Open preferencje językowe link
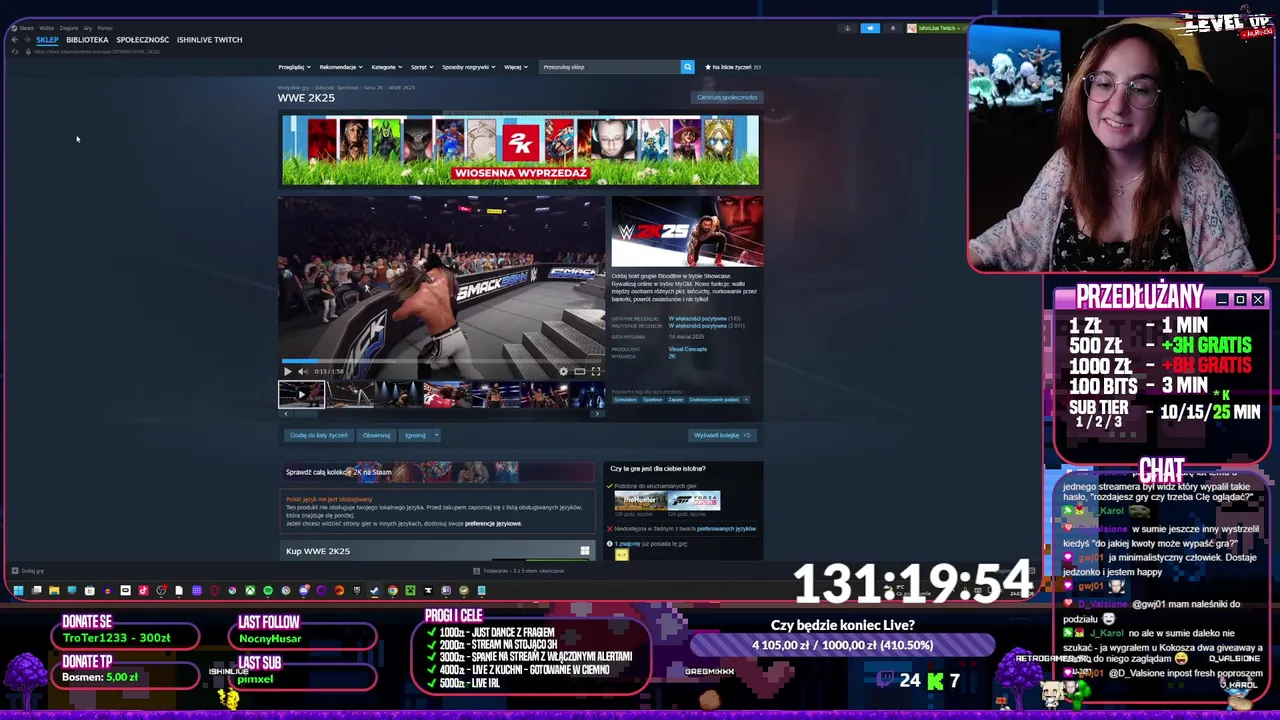The image size is (1280, 720). tap(493, 523)
